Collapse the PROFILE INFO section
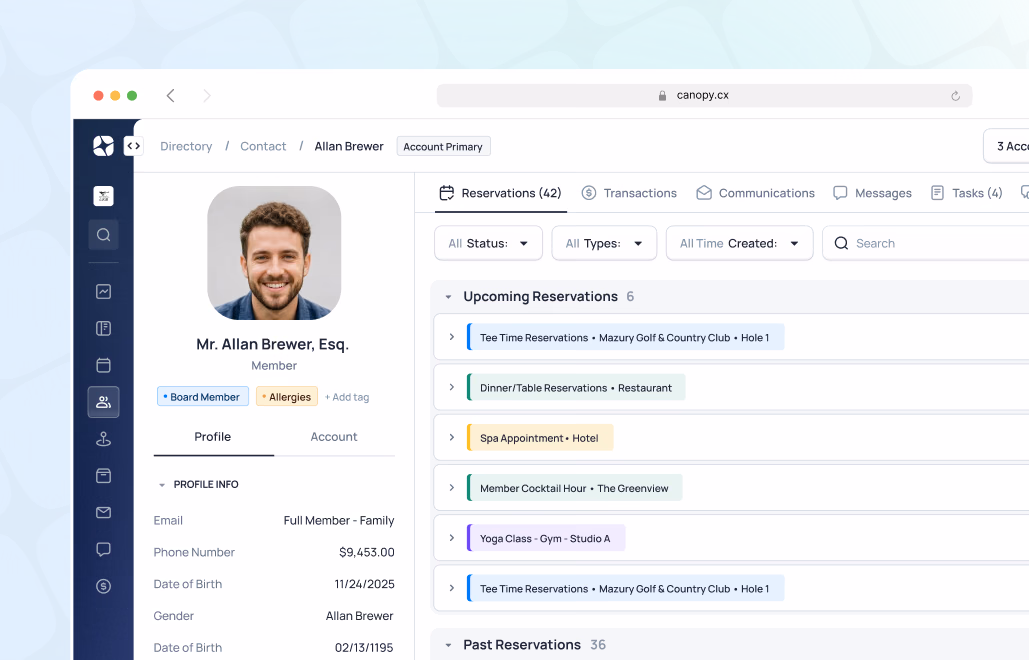Screen dimensions: 1029x660 click(x=161, y=485)
